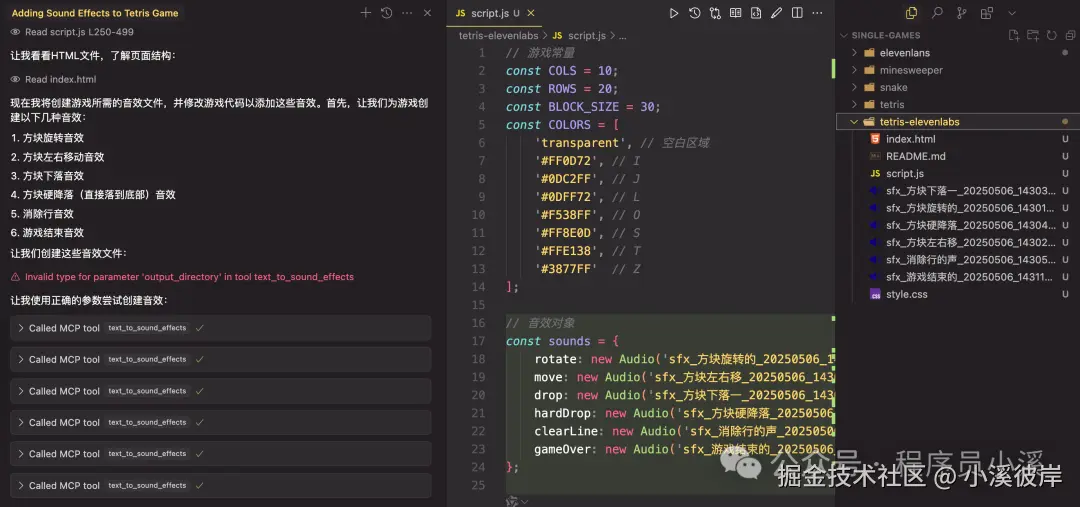Open chat panel more options menu
This screenshot has width=1080, height=507.
tap(407, 13)
